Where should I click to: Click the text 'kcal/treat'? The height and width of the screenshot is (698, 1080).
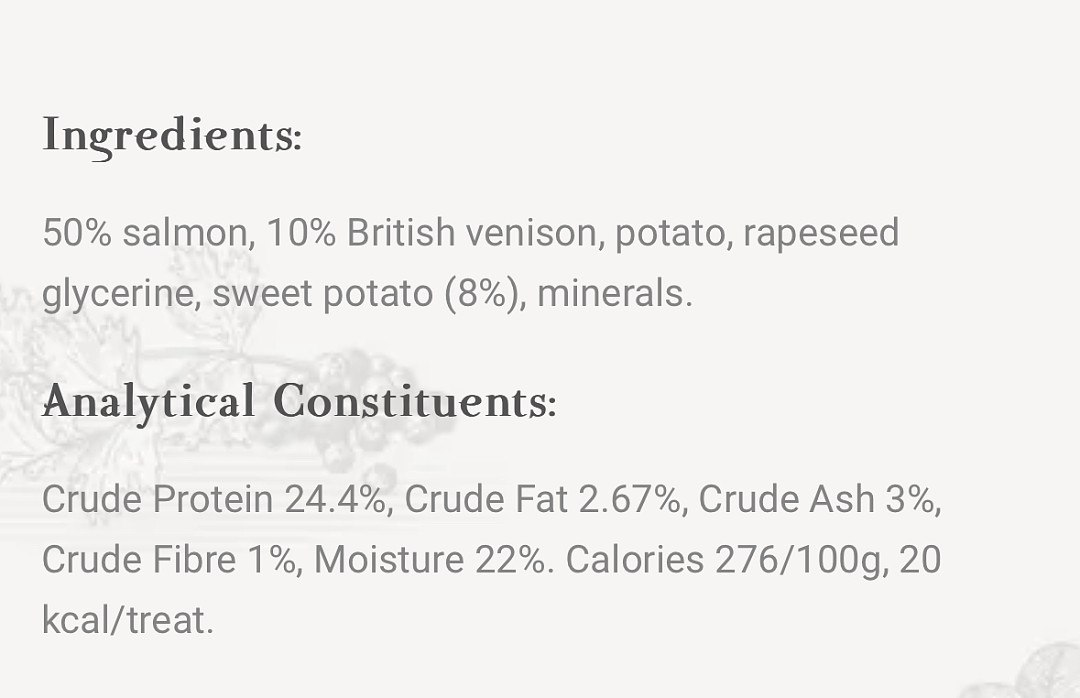click(124, 619)
